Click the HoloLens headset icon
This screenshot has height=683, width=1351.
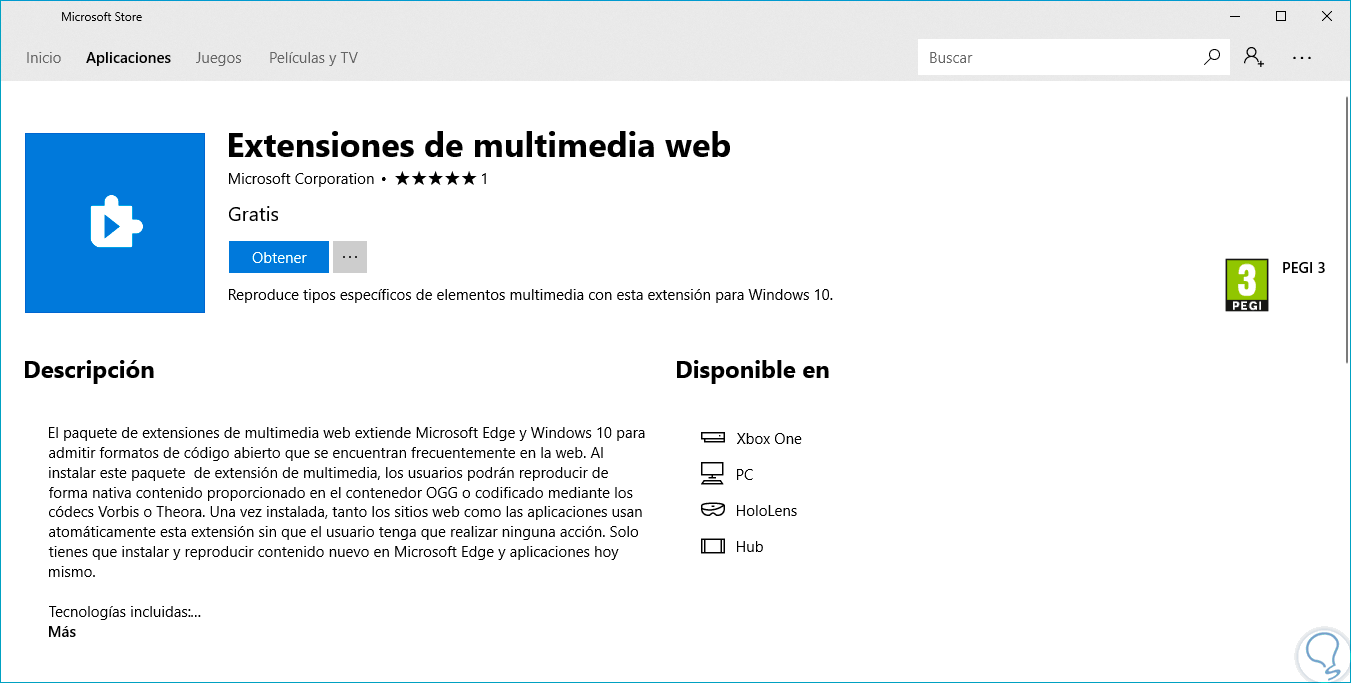click(x=712, y=510)
